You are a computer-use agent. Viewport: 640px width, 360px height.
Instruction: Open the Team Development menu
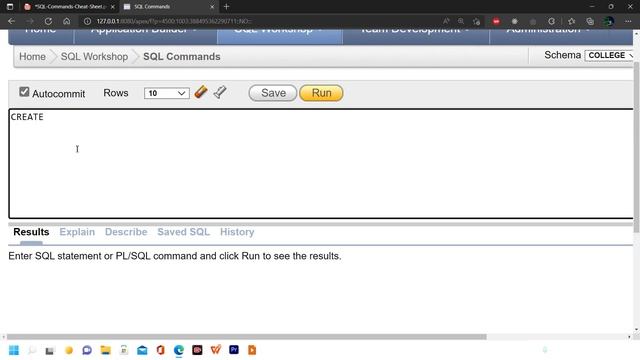tap(416, 36)
